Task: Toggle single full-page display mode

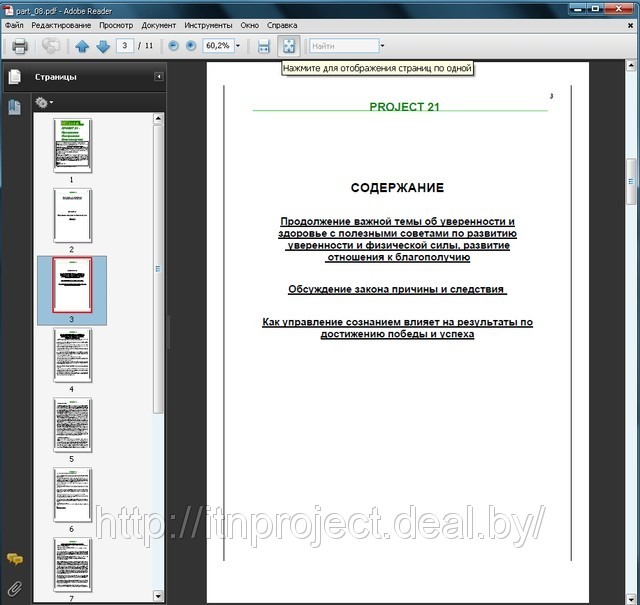Action: [288, 46]
